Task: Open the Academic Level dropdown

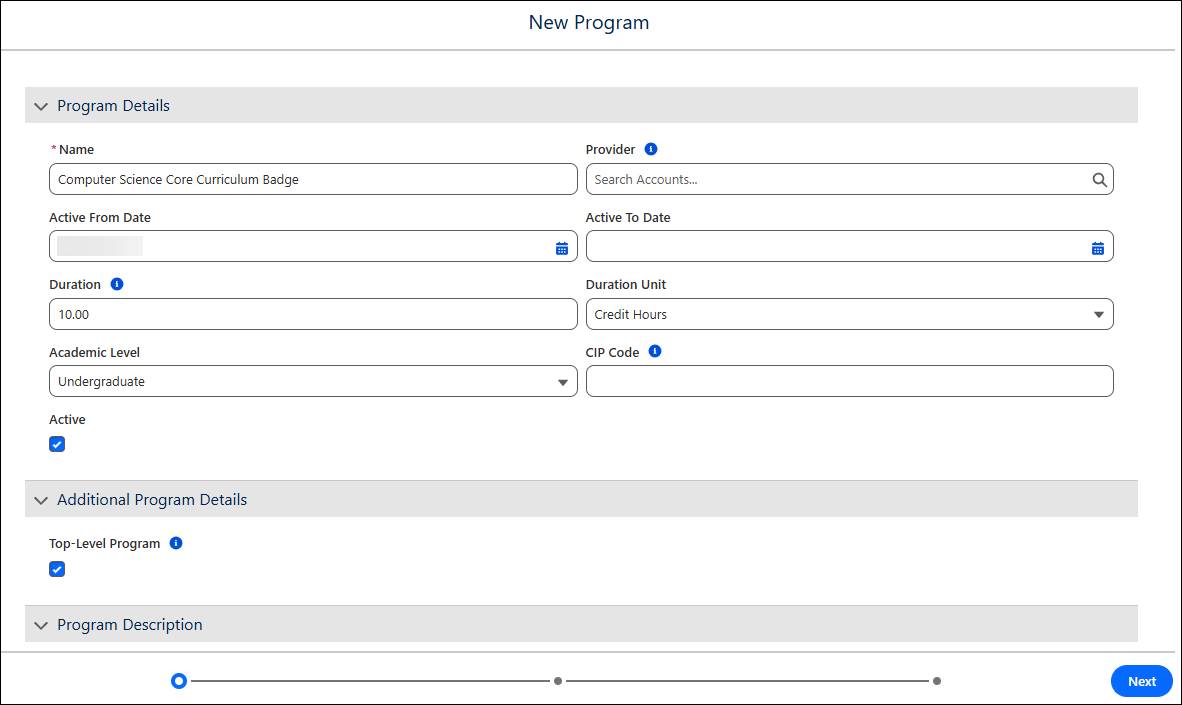Action: coord(563,381)
